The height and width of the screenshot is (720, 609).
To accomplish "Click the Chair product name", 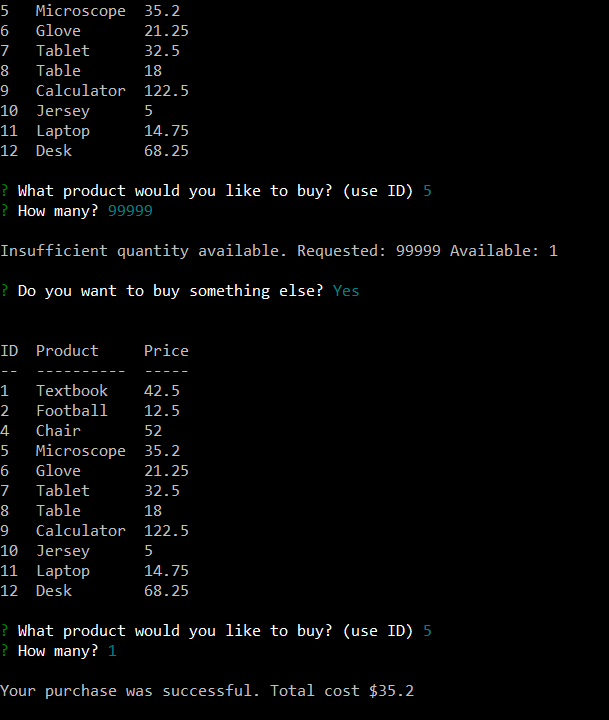I will pos(58,431).
